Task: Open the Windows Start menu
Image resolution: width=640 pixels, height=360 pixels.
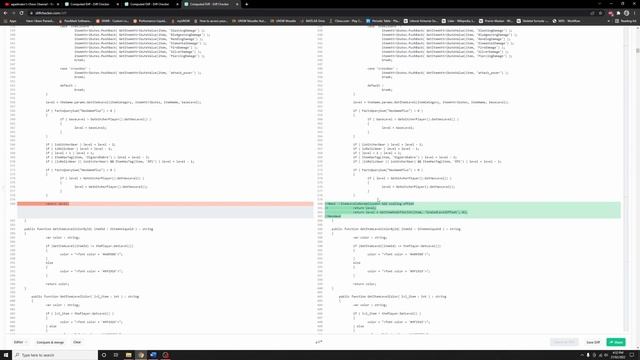Action: click(6, 355)
